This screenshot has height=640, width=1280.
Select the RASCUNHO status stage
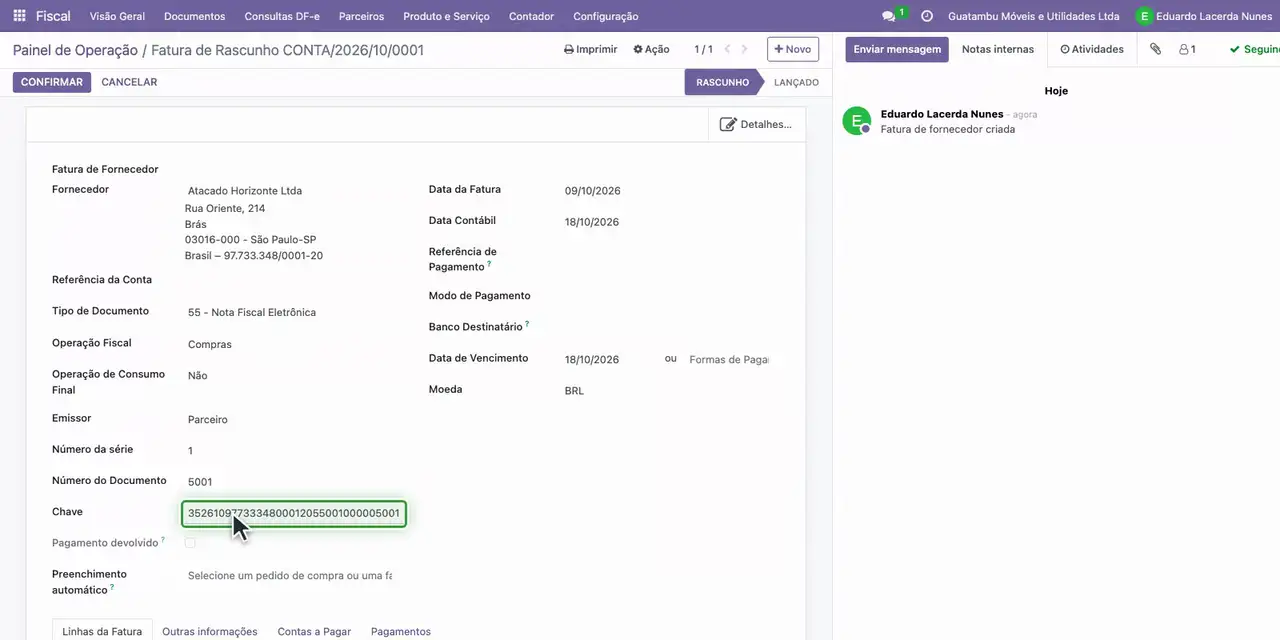[x=722, y=82]
